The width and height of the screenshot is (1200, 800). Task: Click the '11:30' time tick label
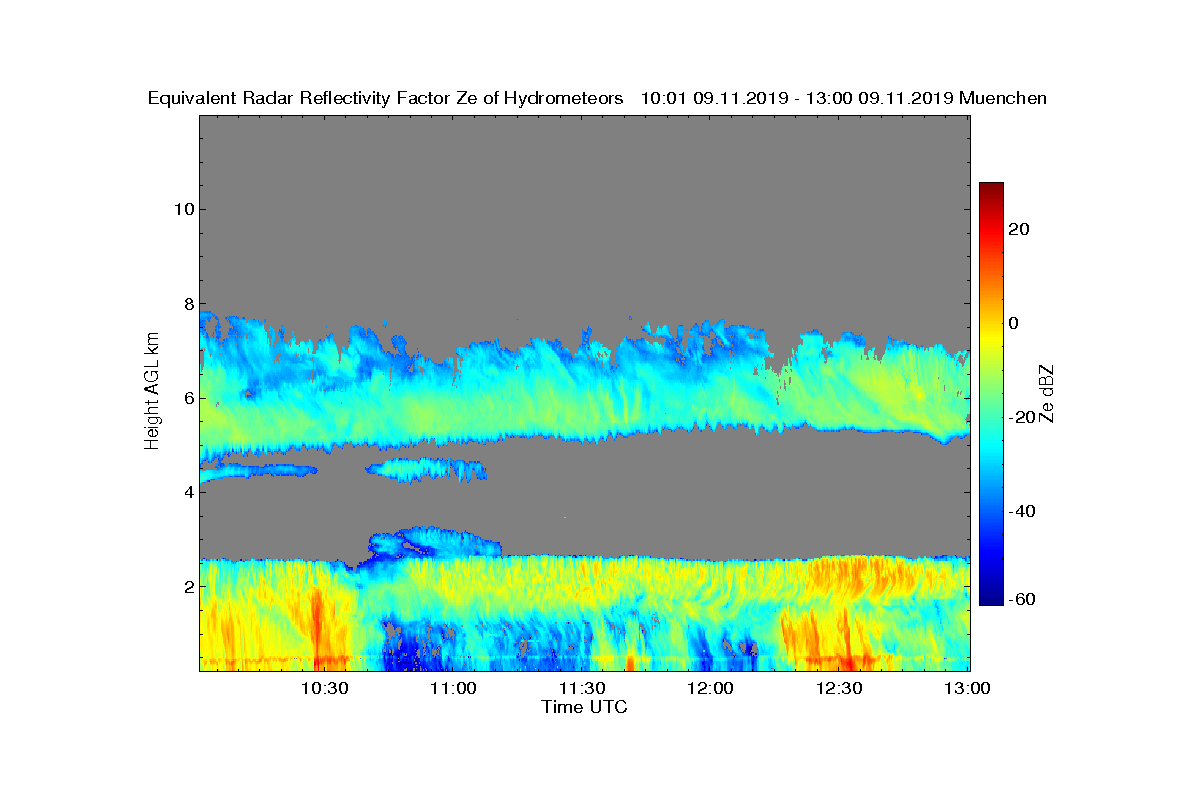(x=582, y=689)
